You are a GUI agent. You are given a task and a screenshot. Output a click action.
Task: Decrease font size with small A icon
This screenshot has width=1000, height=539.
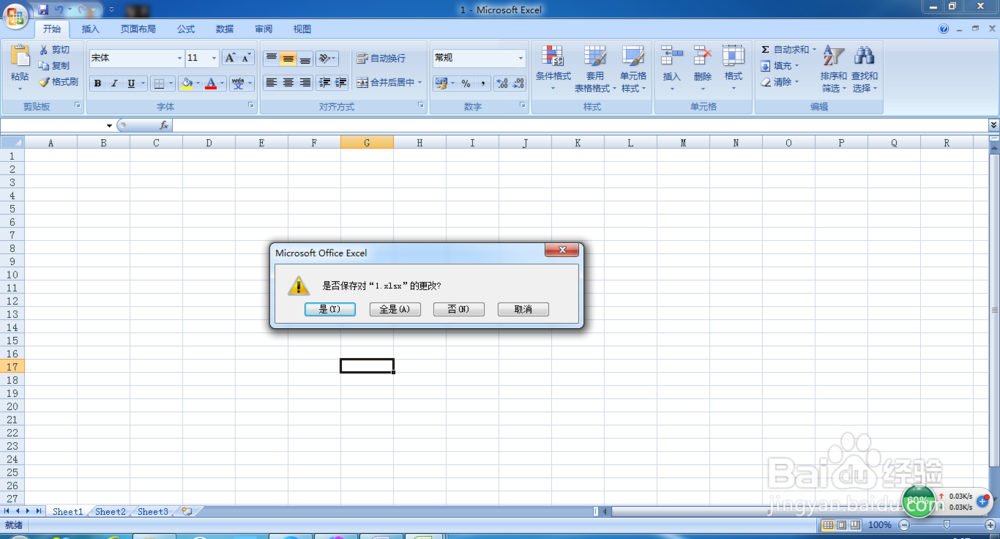246,58
